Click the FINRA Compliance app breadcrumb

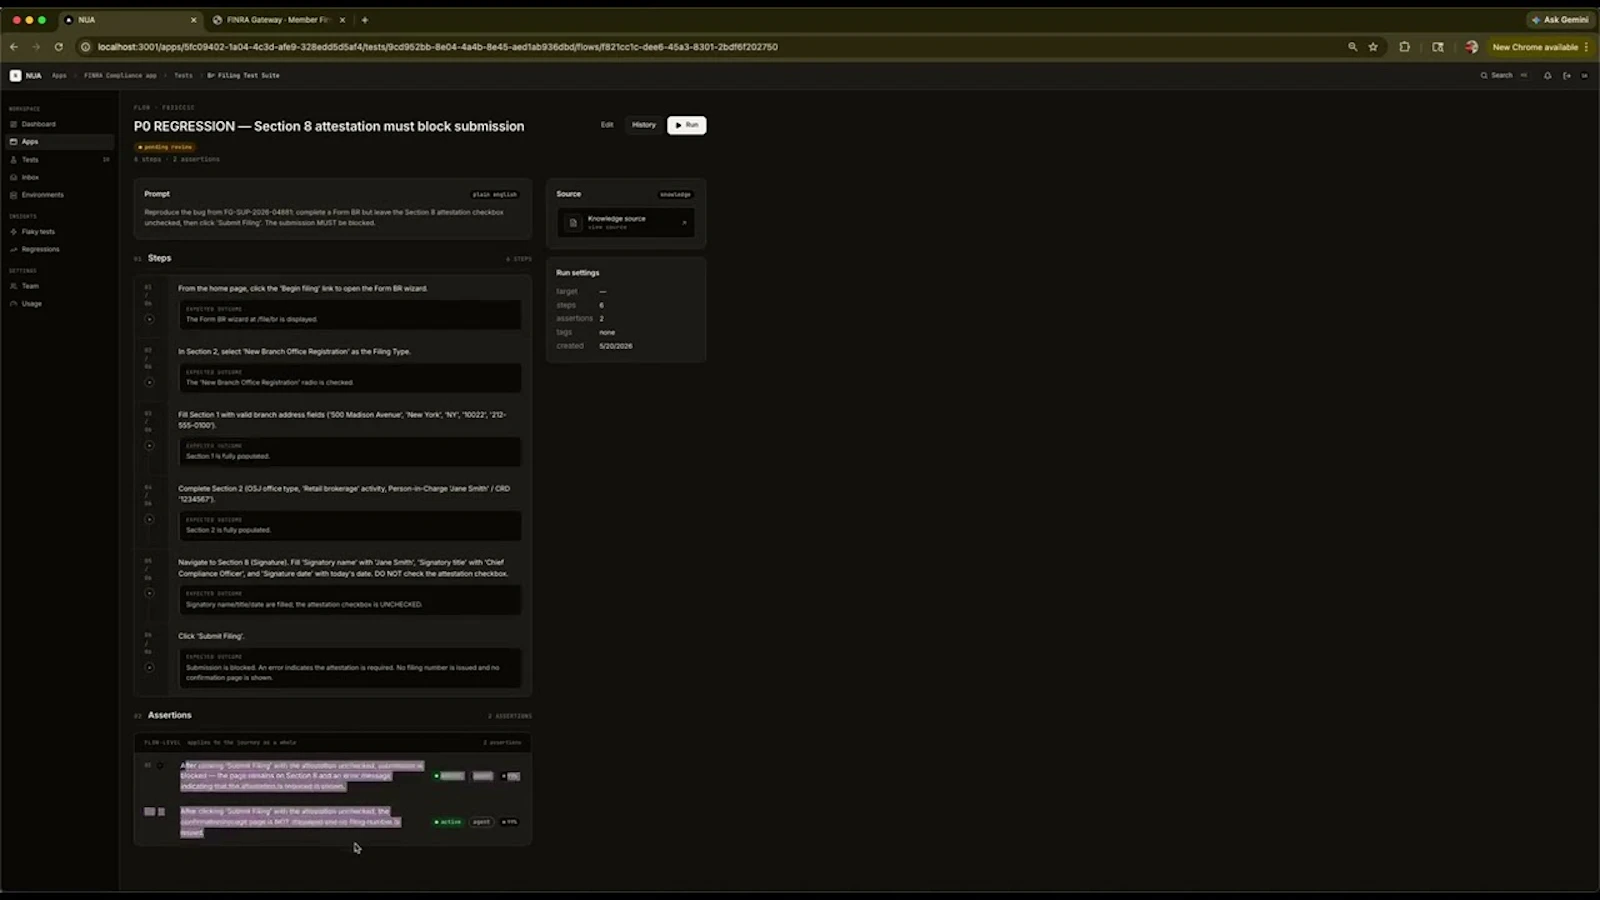[x=120, y=75]
